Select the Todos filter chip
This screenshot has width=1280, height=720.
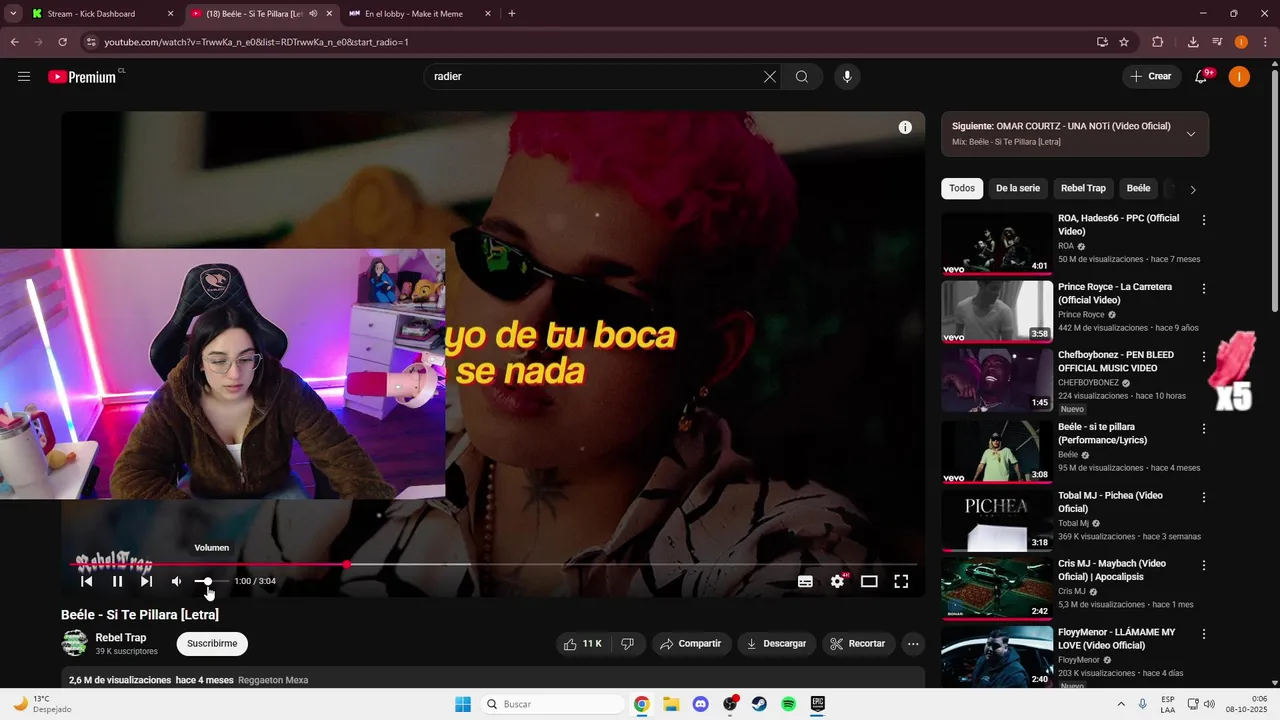(962, 188)
